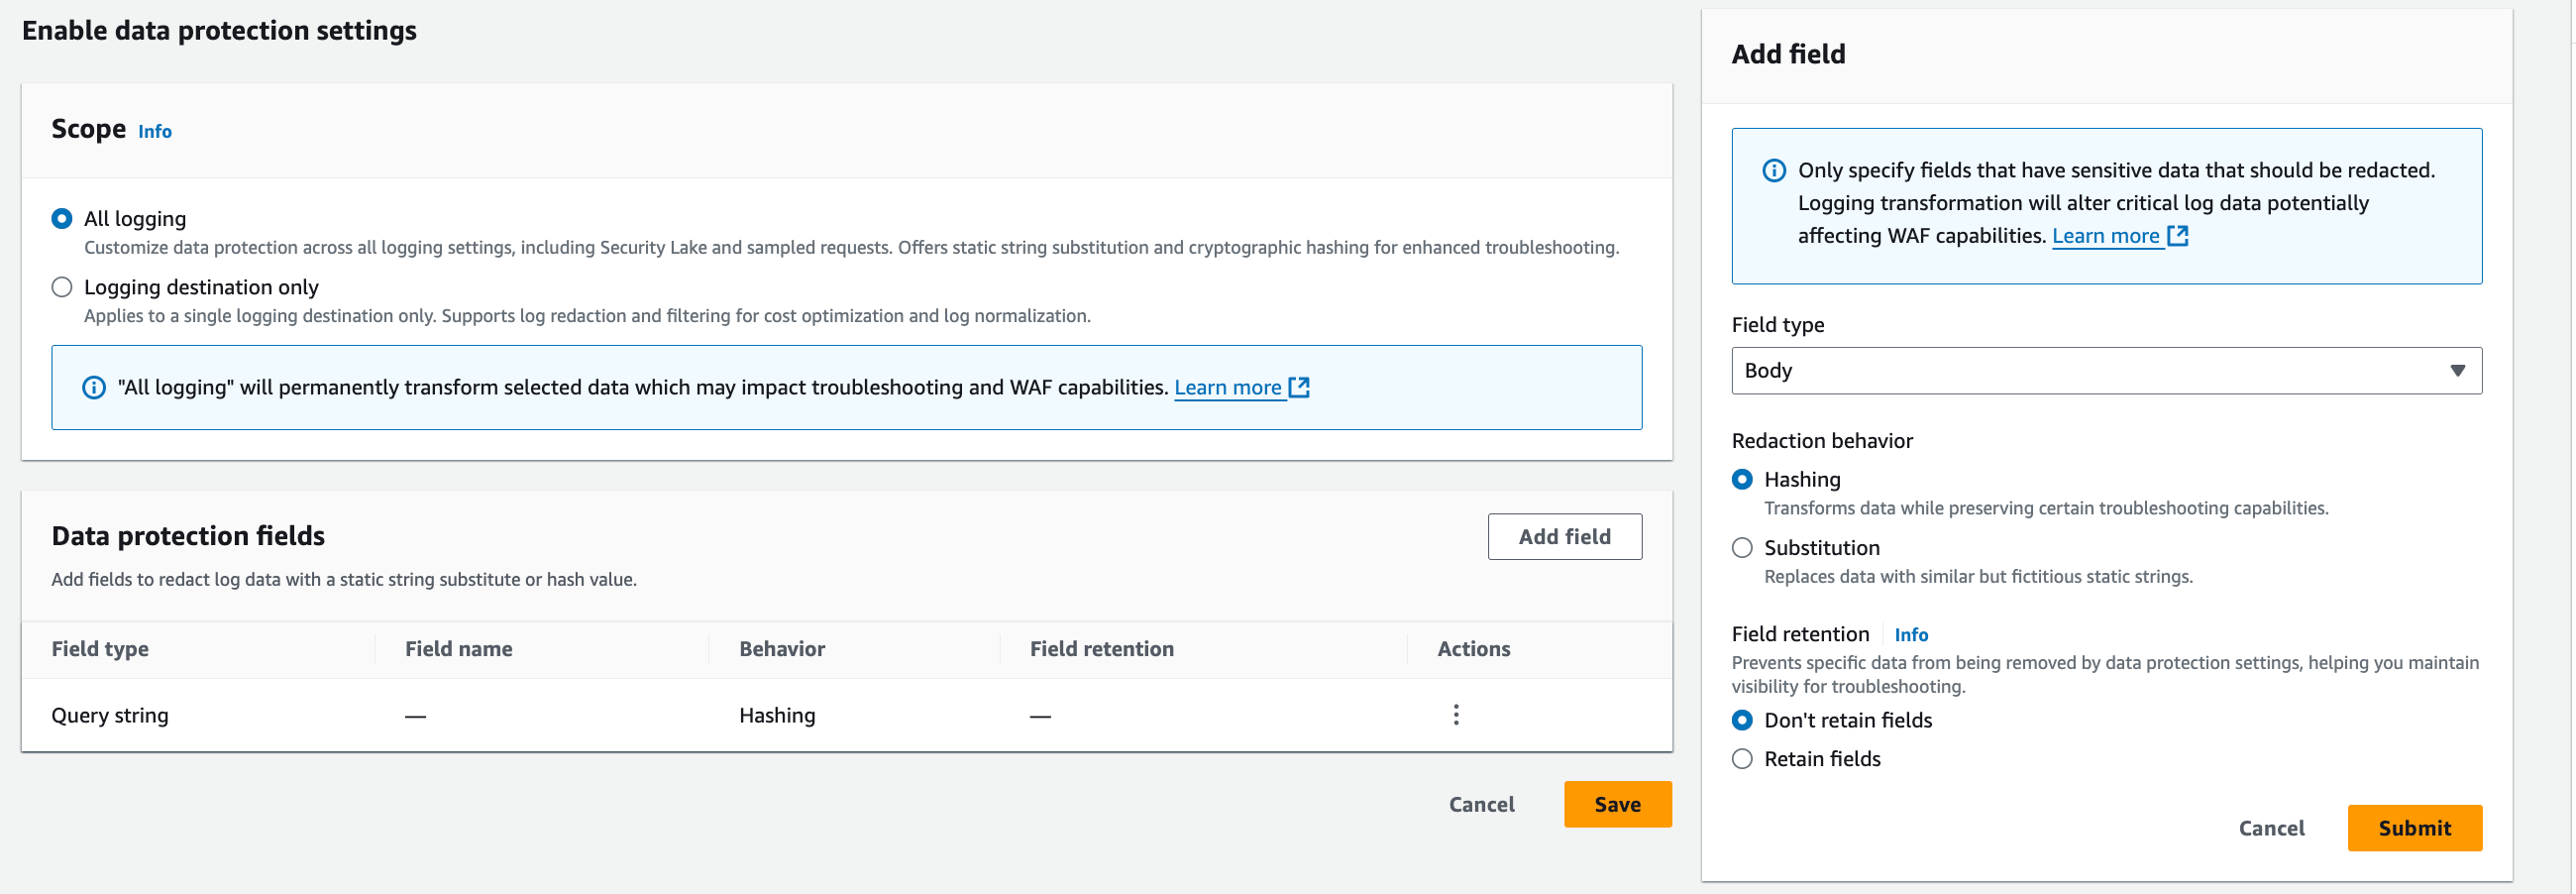Click the Data protection fields heading
This screenshot has height=894, width=2576.
click(x=188, y=536)
